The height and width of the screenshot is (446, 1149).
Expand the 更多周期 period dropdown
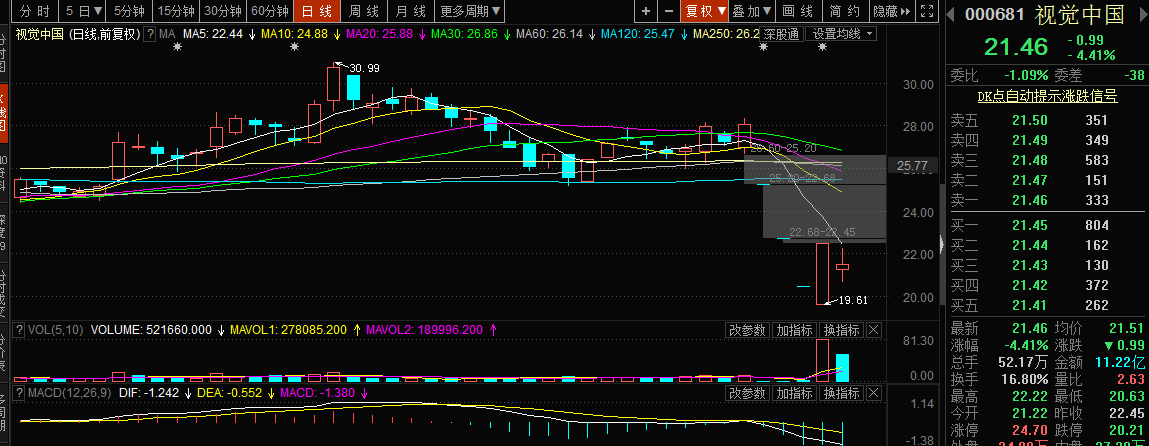pos(471,12)
